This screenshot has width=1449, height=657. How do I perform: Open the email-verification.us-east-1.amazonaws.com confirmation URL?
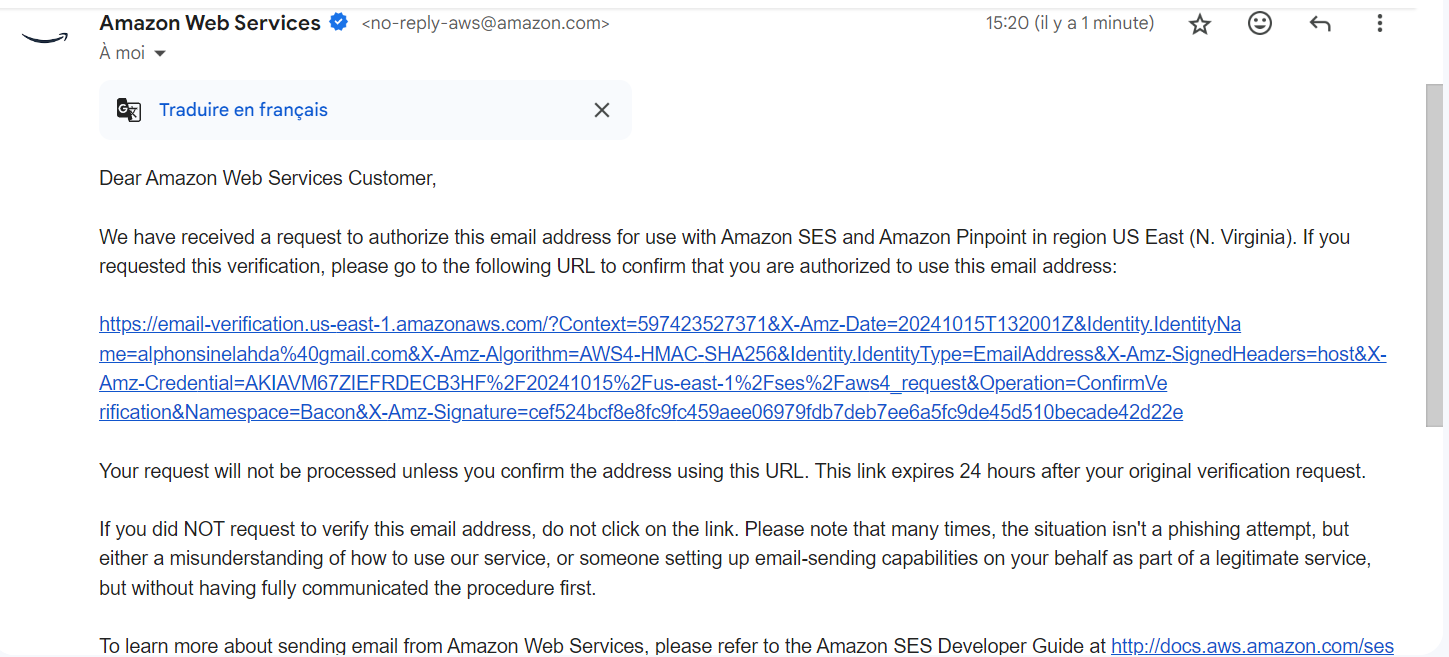tap(640, 368)
